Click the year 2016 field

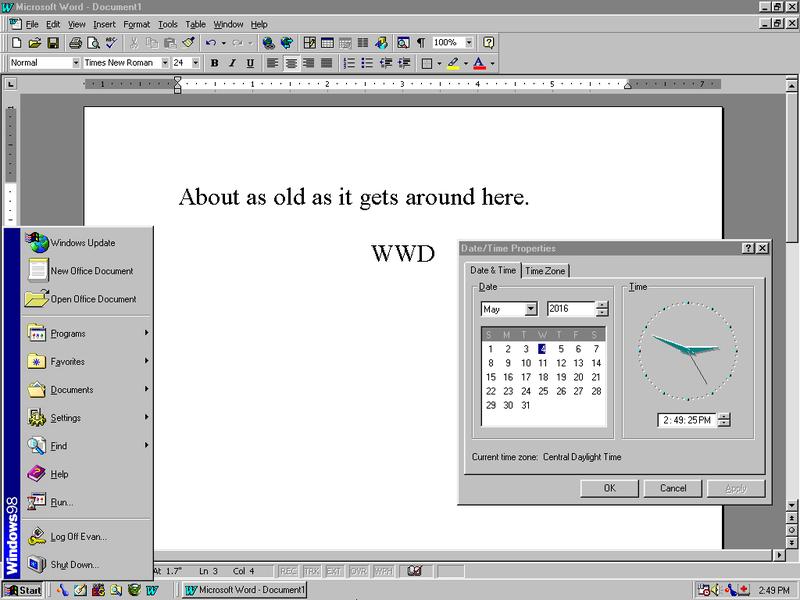coord(571,309)
